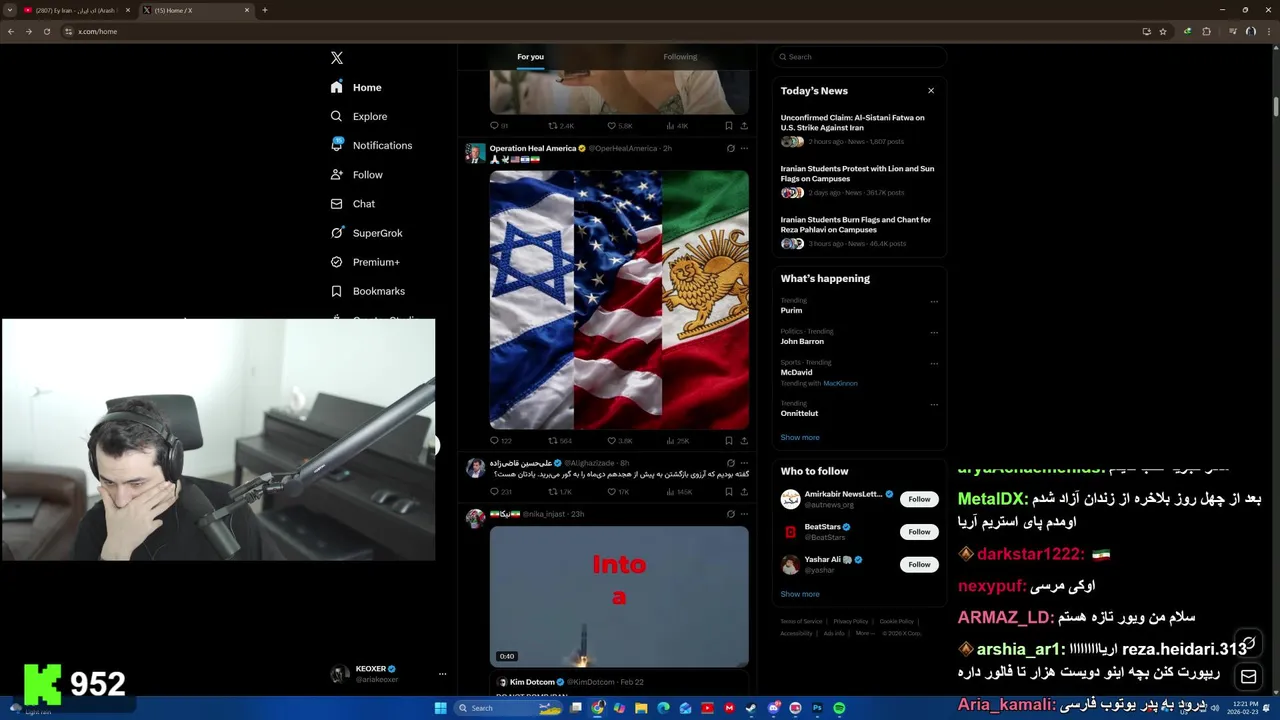Bookmark the post with 41K views
Viewport: 1280px width, 720px height.
pos(729,126)
